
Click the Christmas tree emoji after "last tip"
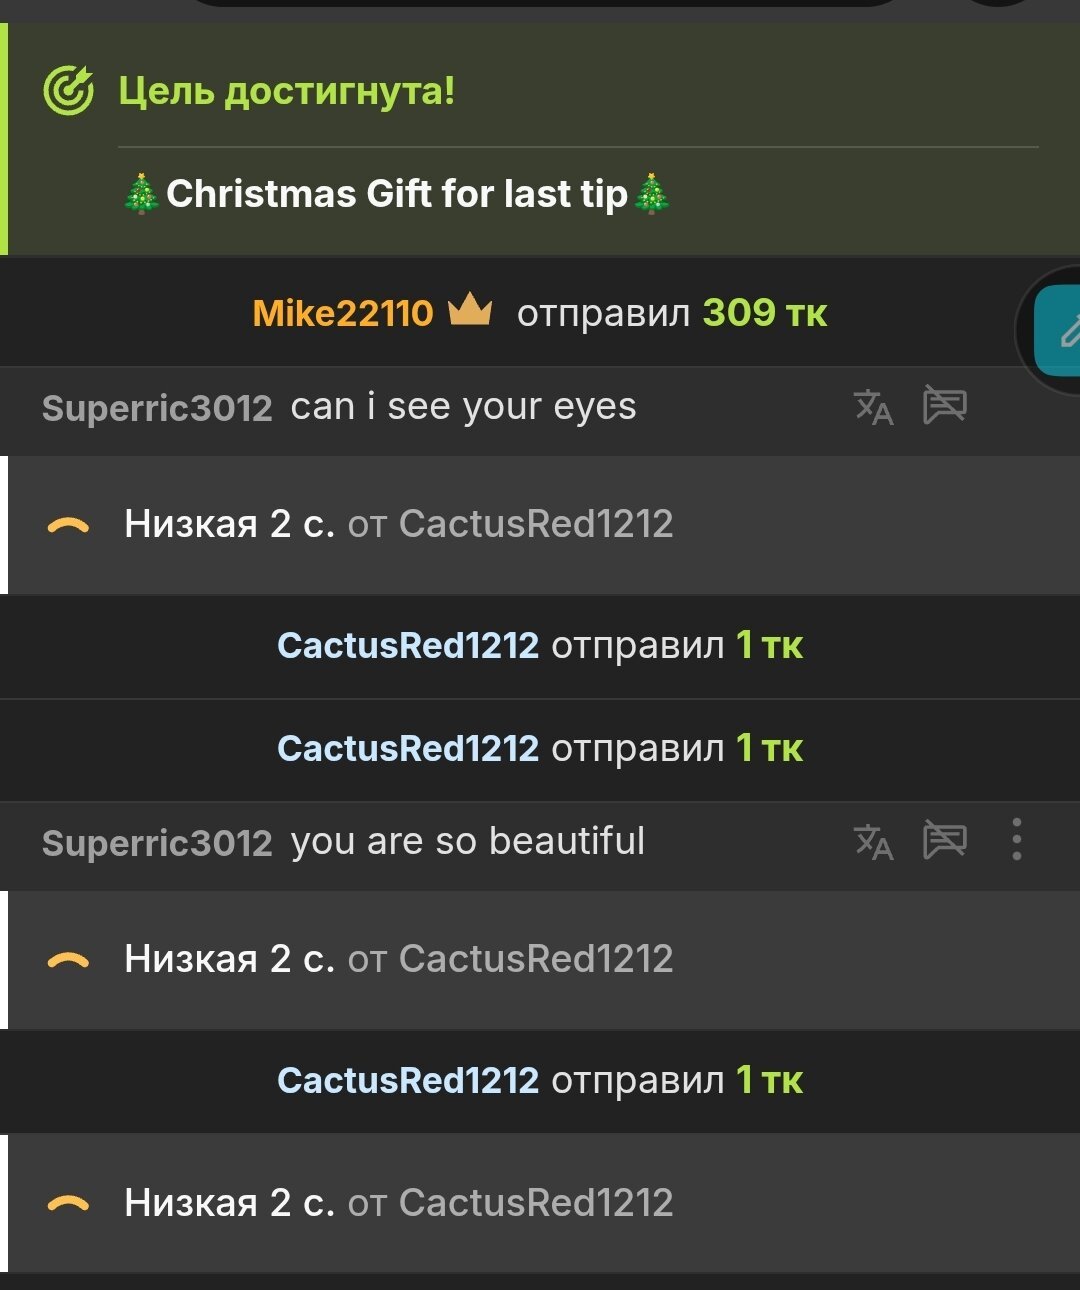[652, 194]
